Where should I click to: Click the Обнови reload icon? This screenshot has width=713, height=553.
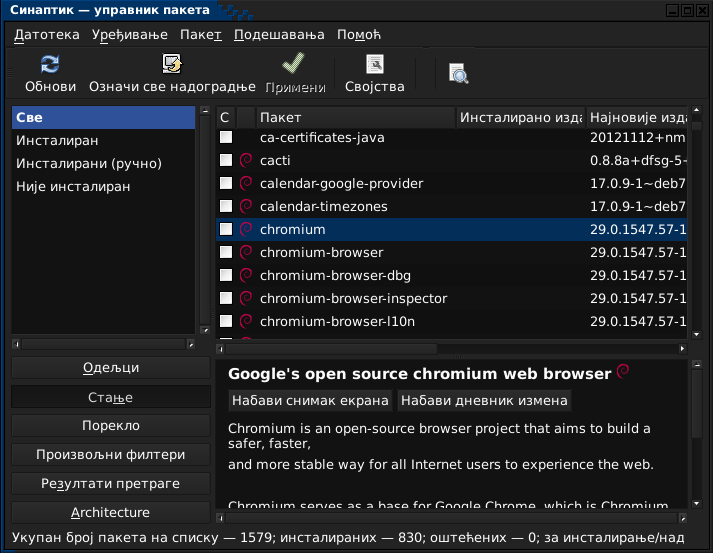(x=50, y=66)
